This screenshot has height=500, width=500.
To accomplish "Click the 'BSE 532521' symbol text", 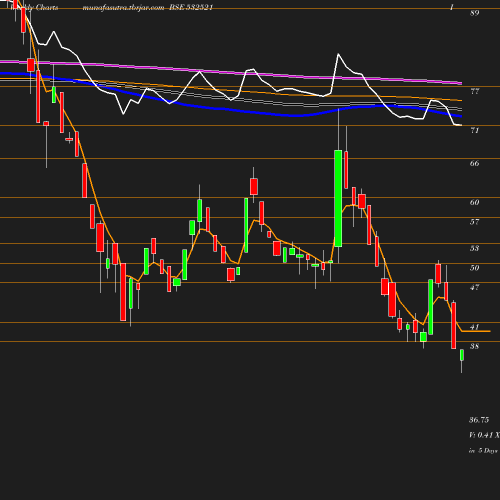I will point(191,7).
